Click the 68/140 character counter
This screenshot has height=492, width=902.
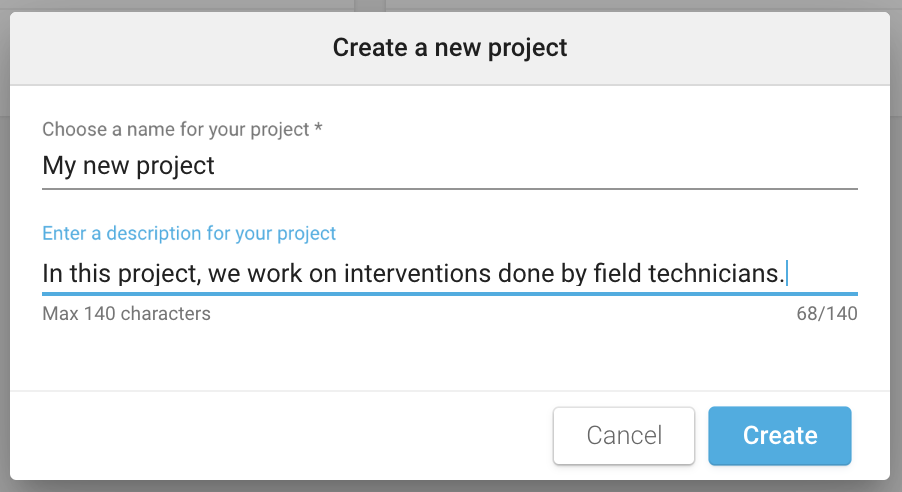pos(826,314)
